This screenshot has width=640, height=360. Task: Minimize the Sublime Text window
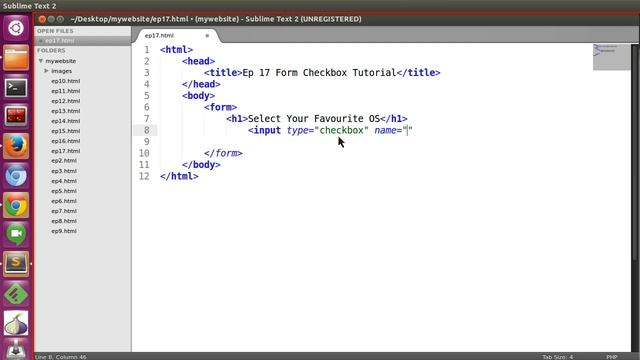51,19
